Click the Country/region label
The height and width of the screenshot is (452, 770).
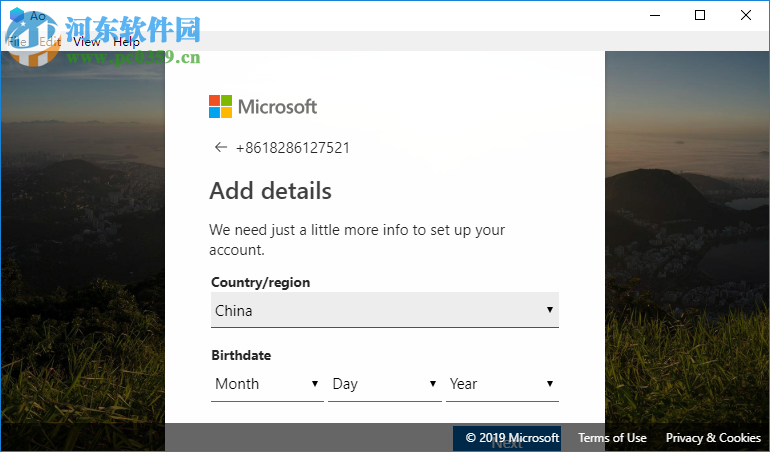261,282
